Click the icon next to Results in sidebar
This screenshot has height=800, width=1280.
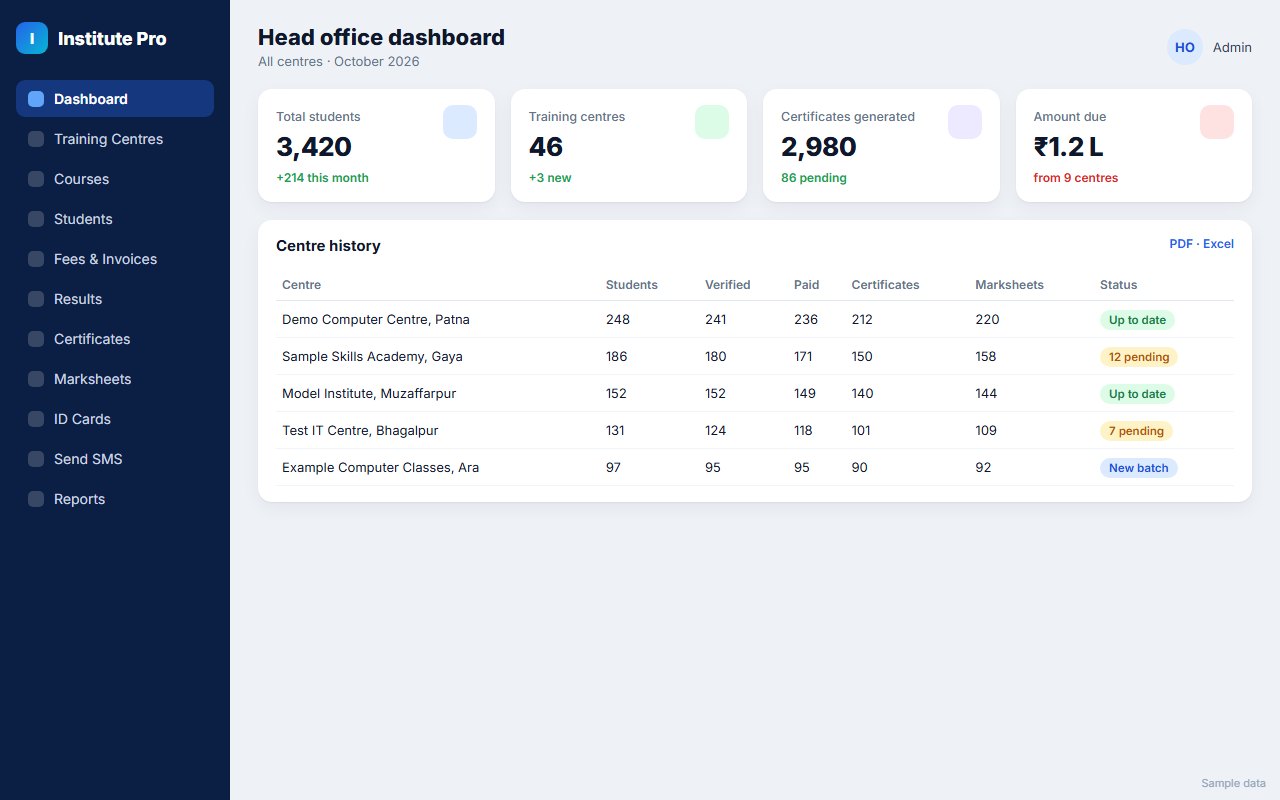[x=36, y=299]
